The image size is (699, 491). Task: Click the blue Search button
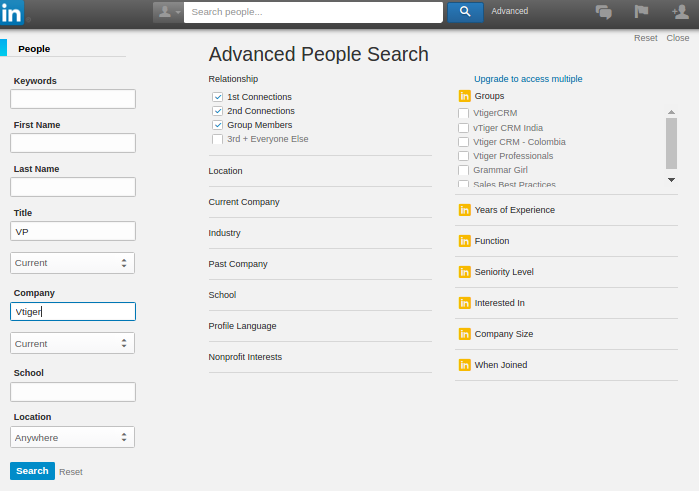click(x=32, y=471)
